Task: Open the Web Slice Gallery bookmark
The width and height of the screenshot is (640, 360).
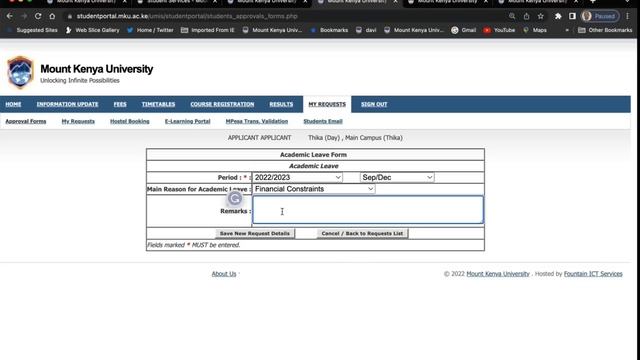Action: (x=92, y=30)
